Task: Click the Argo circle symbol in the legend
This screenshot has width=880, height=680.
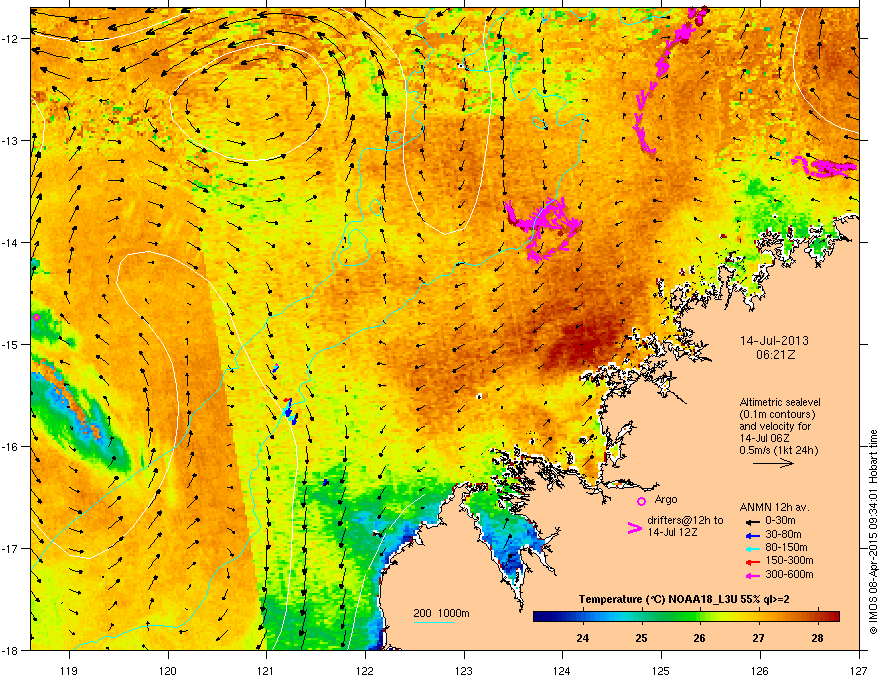Action: pos(641,501)
